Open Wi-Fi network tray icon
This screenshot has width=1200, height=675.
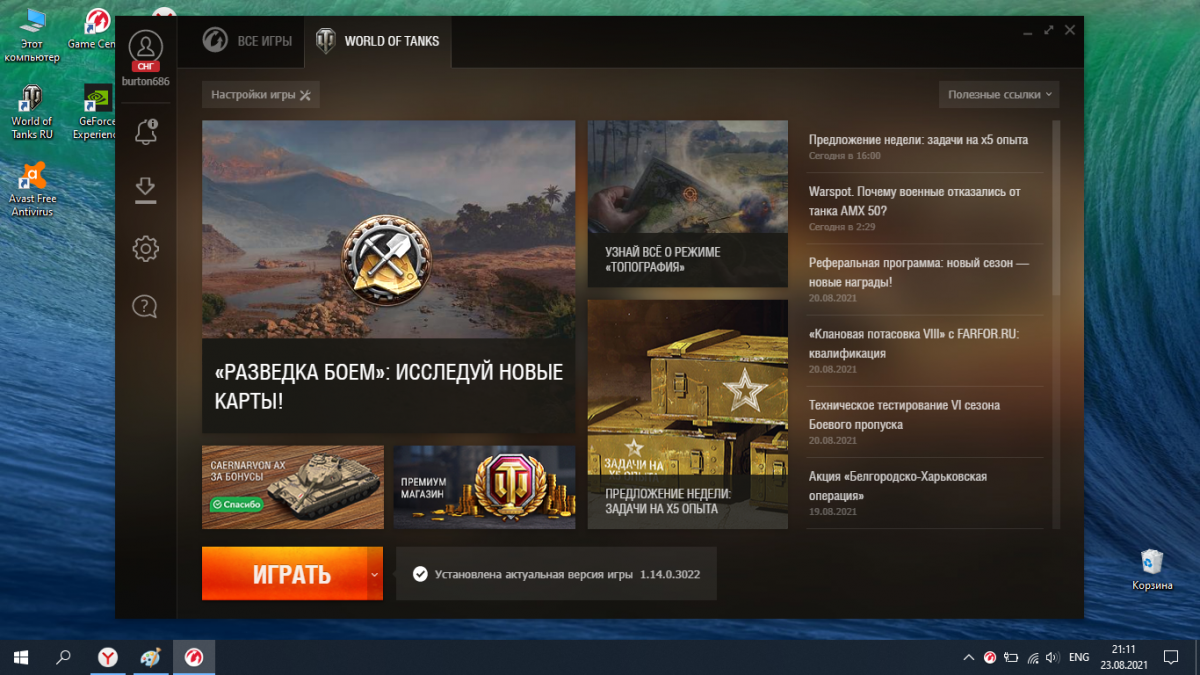(x=1032, y=657)
